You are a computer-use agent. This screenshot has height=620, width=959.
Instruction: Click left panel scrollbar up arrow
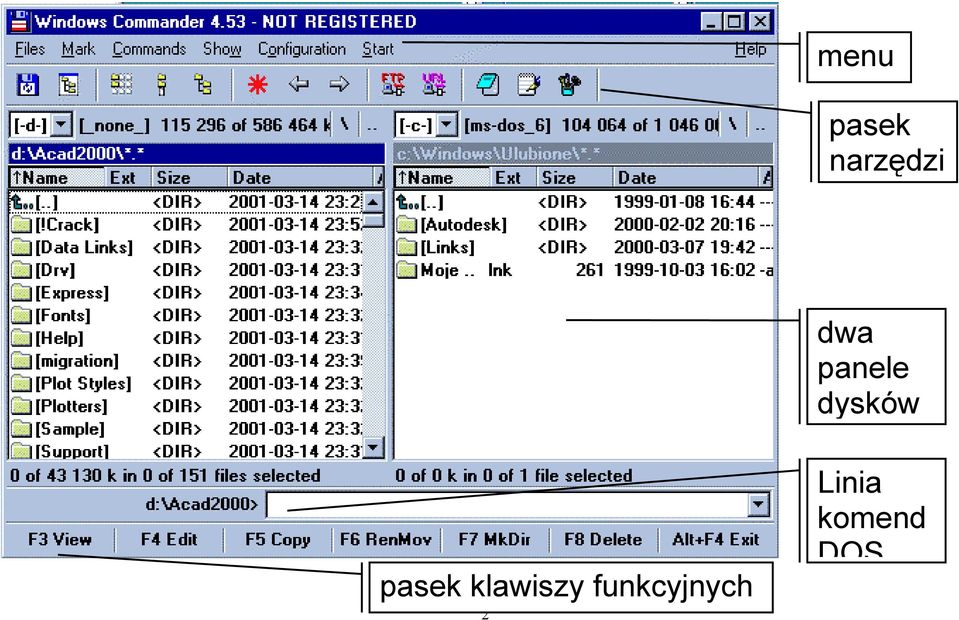(x=374, y=202)
